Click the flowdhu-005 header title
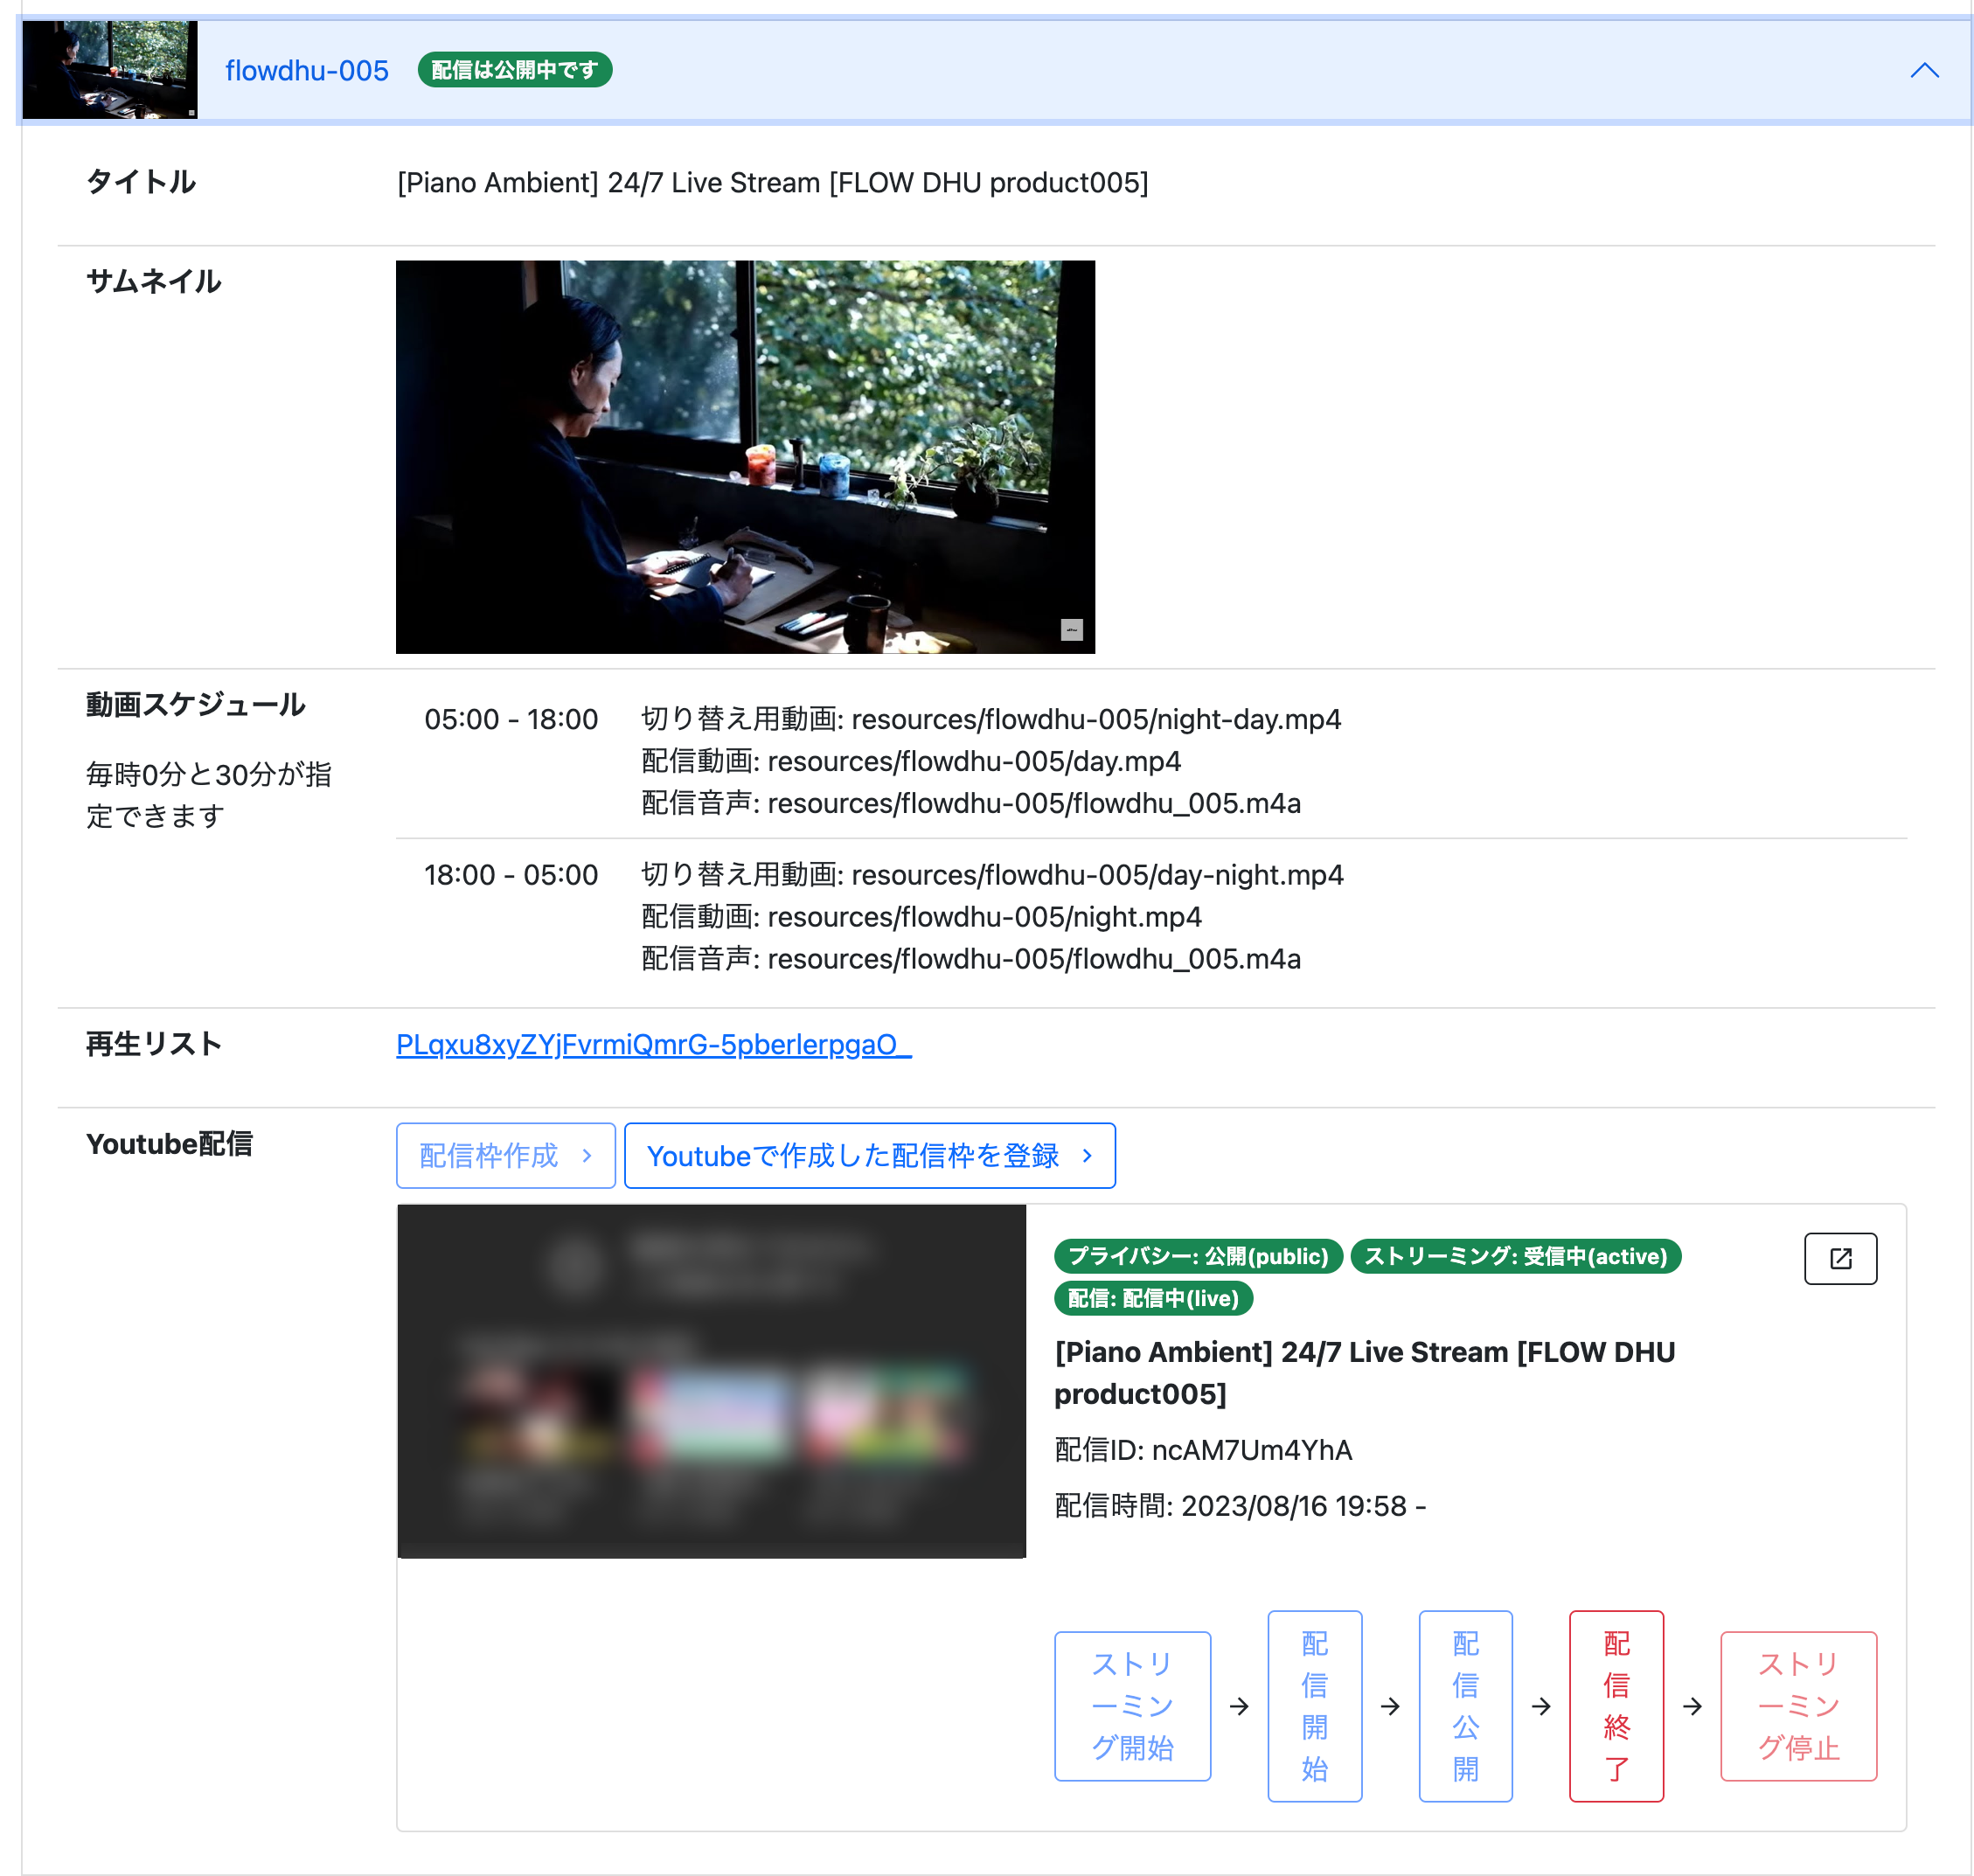The width and height of the screenshot is (1974, 1876). click(x=306, y=70)
